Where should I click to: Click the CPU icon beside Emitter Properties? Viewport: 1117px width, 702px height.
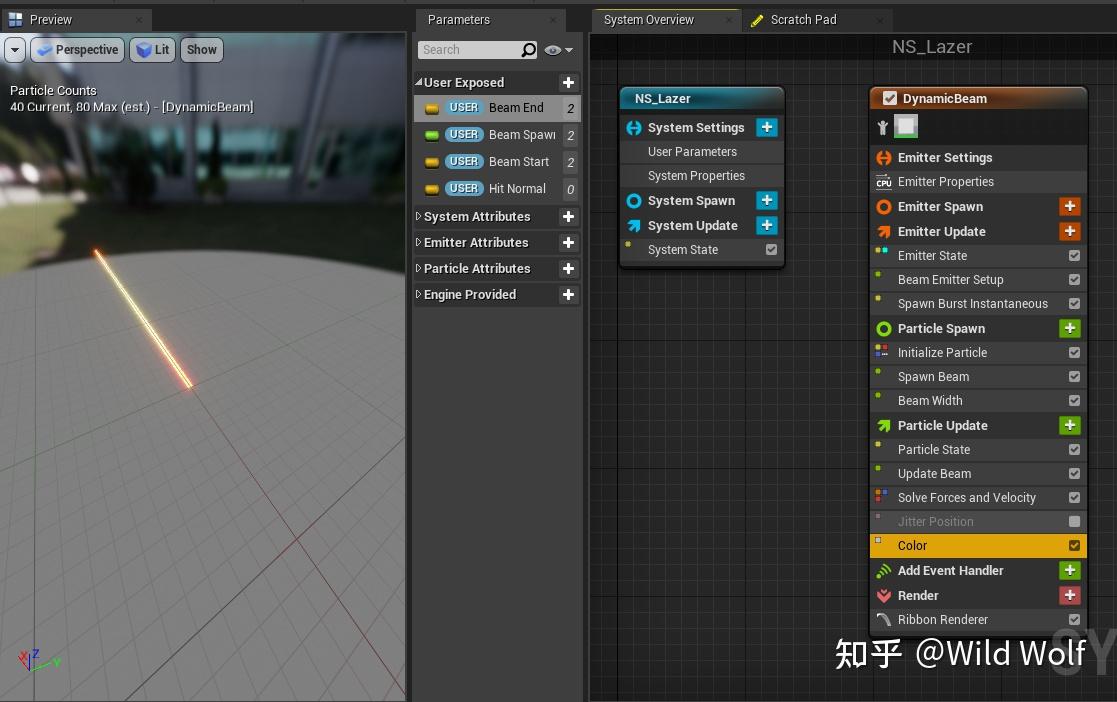pos(883,181)
